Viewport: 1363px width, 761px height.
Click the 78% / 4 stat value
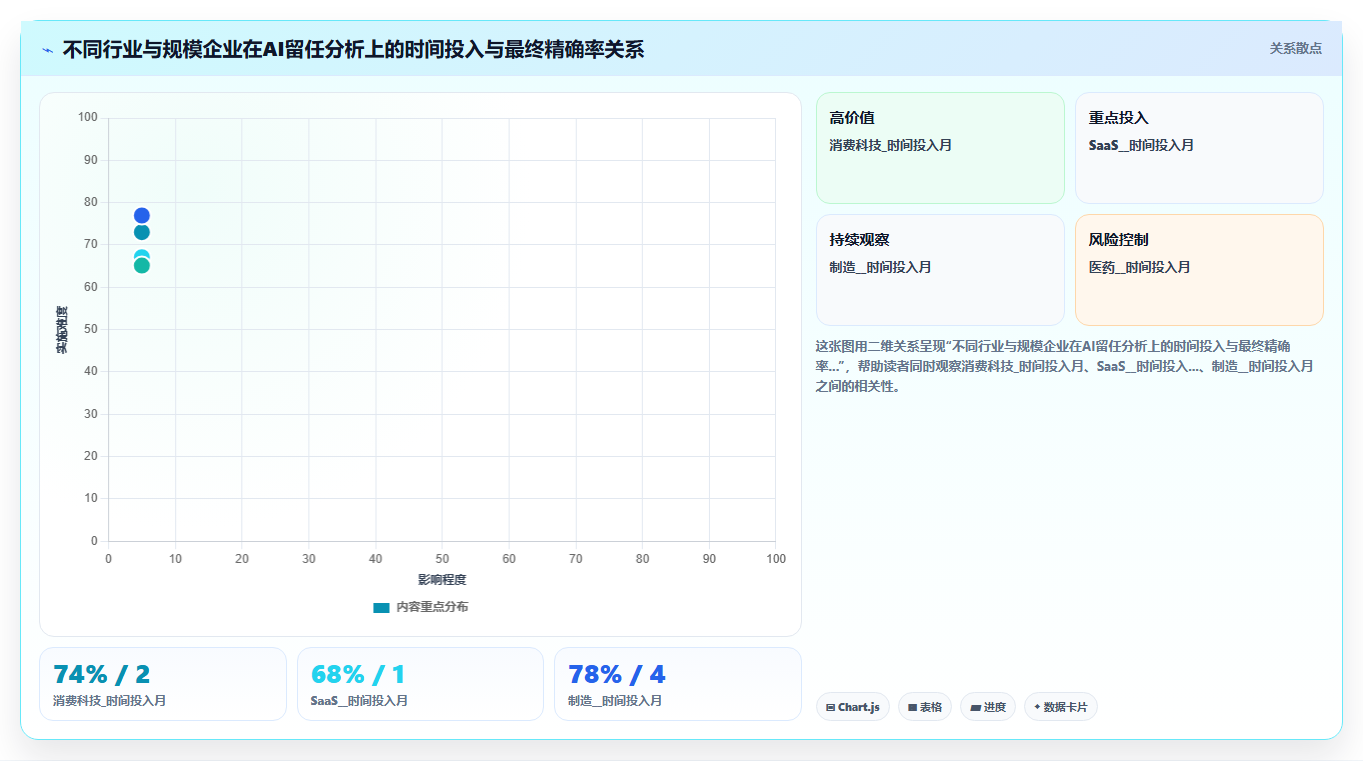[x=617, y=675]
